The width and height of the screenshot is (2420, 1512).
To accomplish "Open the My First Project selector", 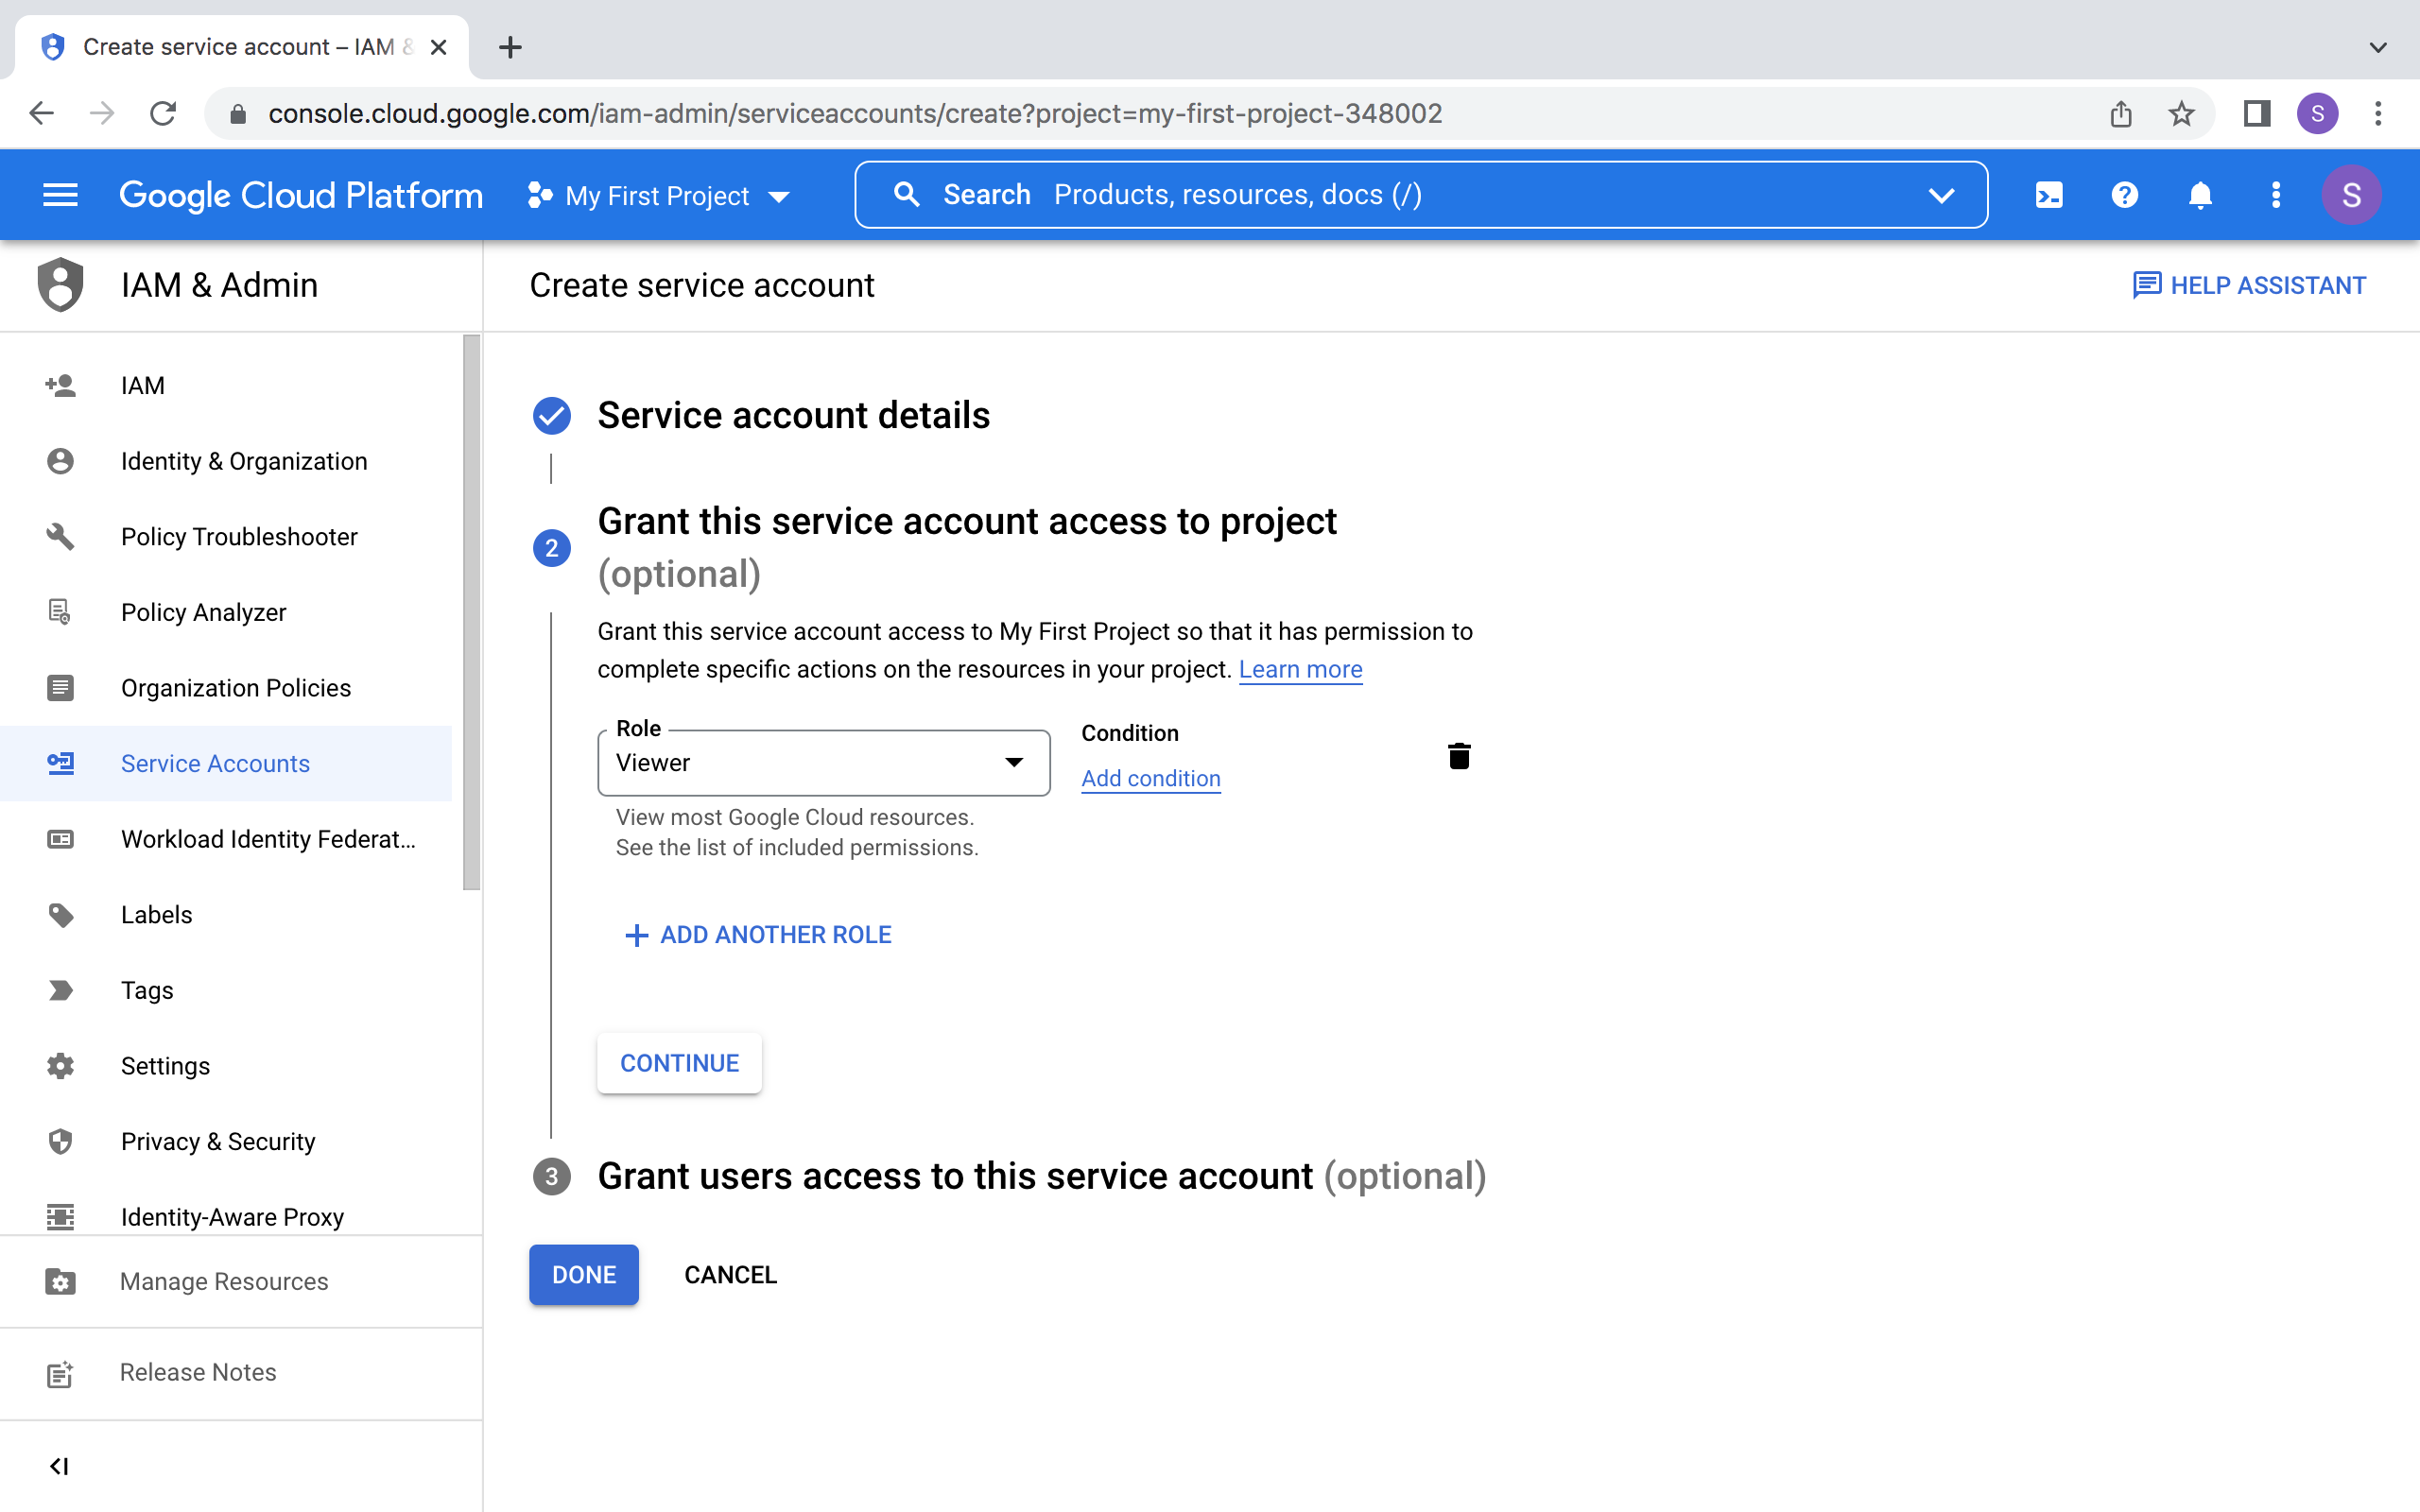I will tap(659, 196).
